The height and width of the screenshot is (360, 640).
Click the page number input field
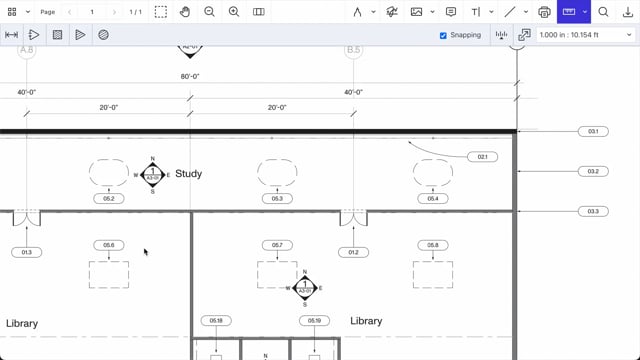[x=92, y=12]
